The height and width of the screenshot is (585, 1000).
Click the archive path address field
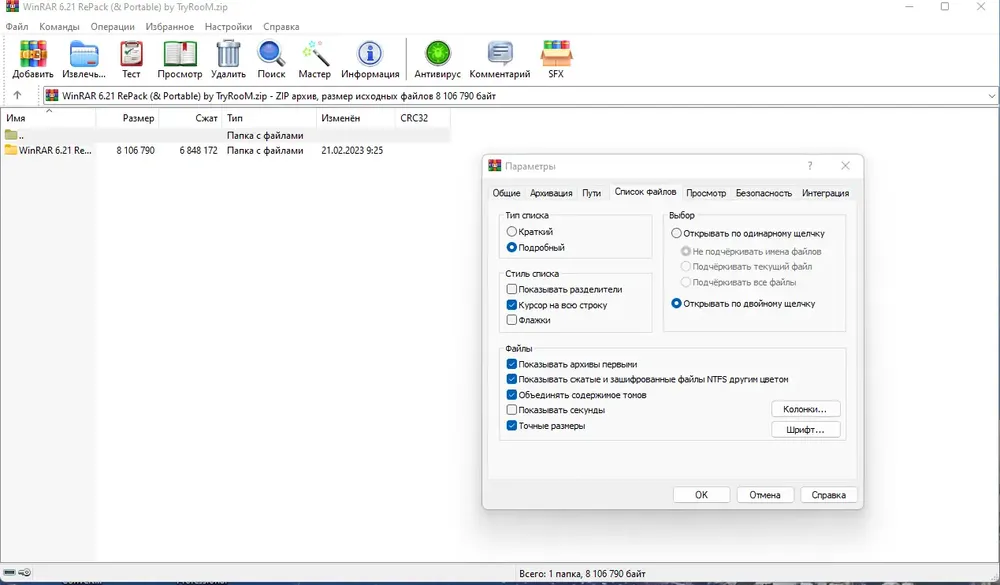click(x=520, y=96)
